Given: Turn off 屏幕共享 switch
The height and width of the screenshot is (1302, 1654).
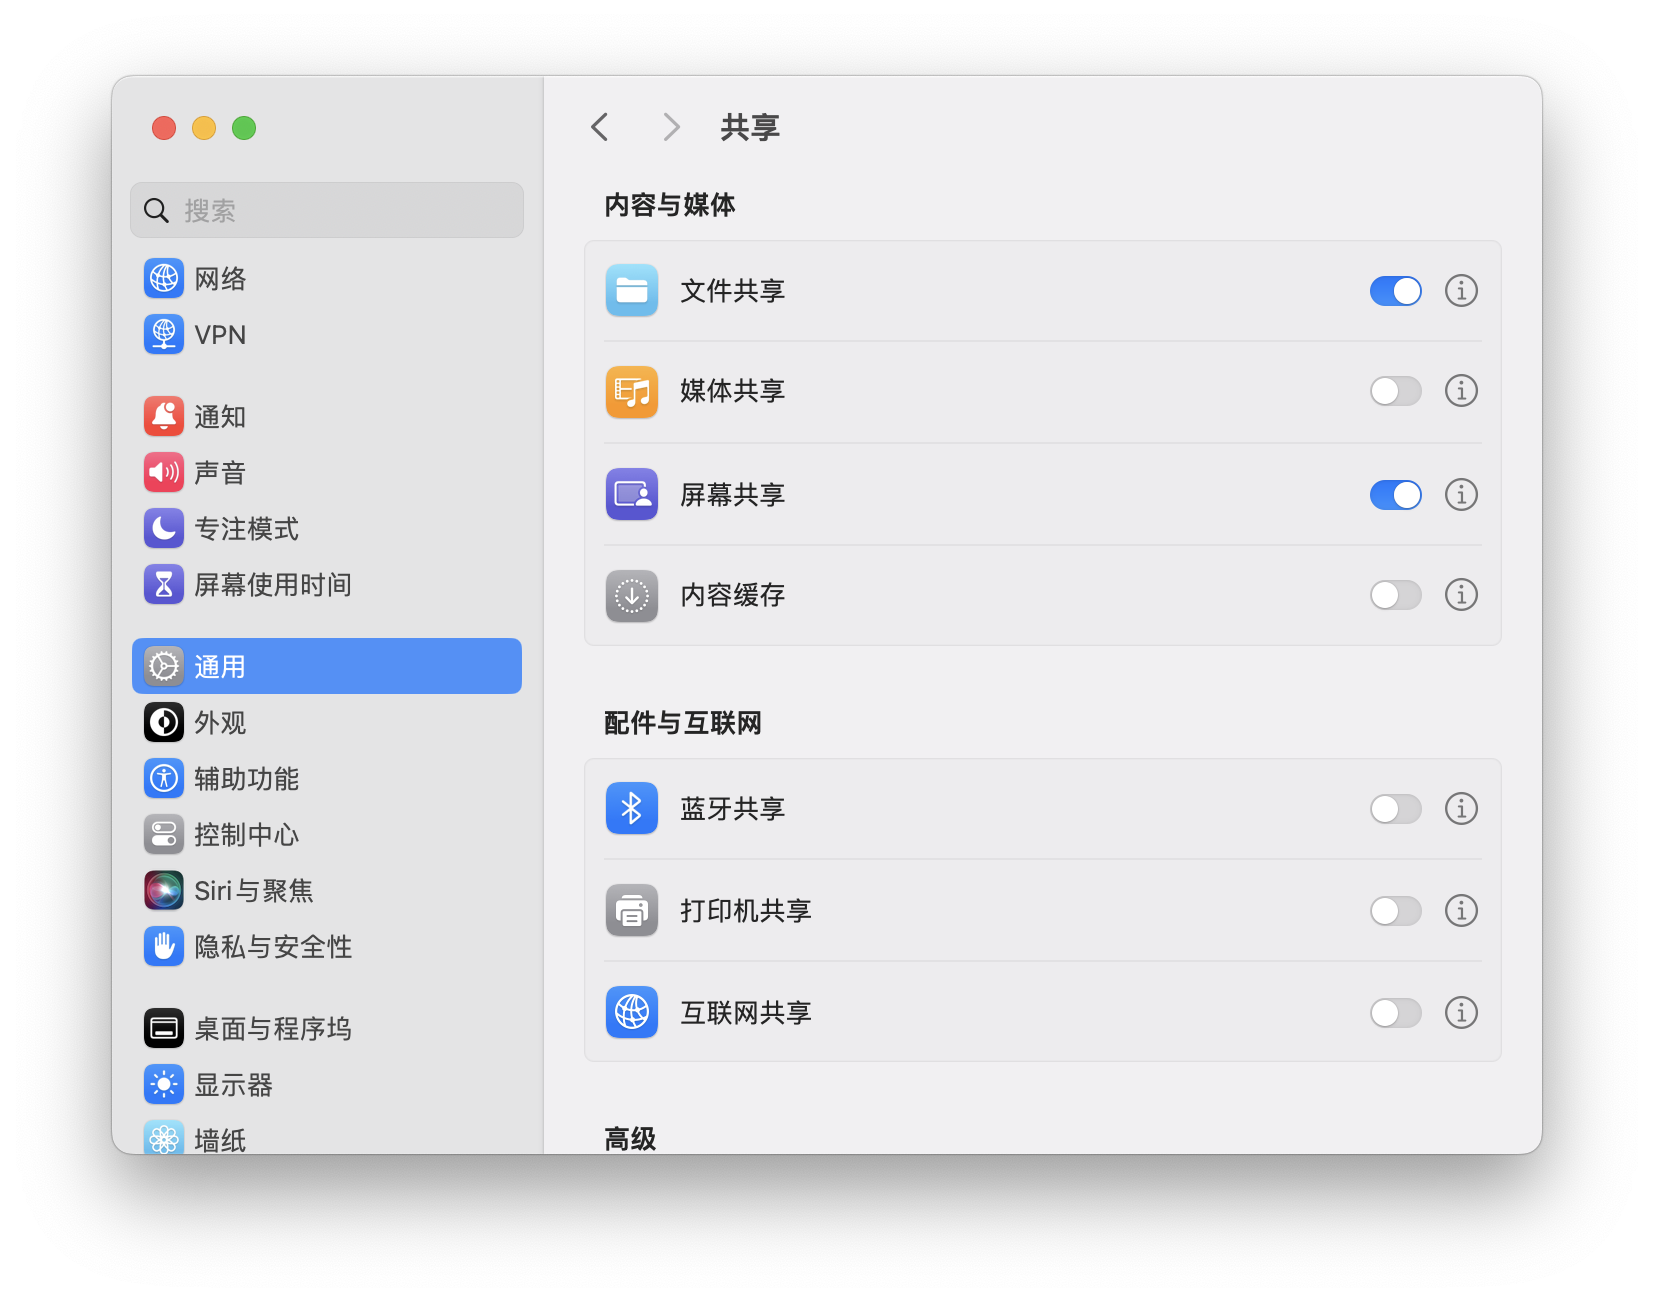Looking at the screenshot, I should (1395, 494).
